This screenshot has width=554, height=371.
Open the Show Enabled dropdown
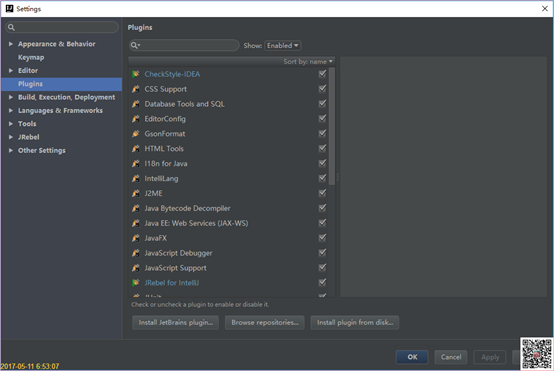coord(283,45)
